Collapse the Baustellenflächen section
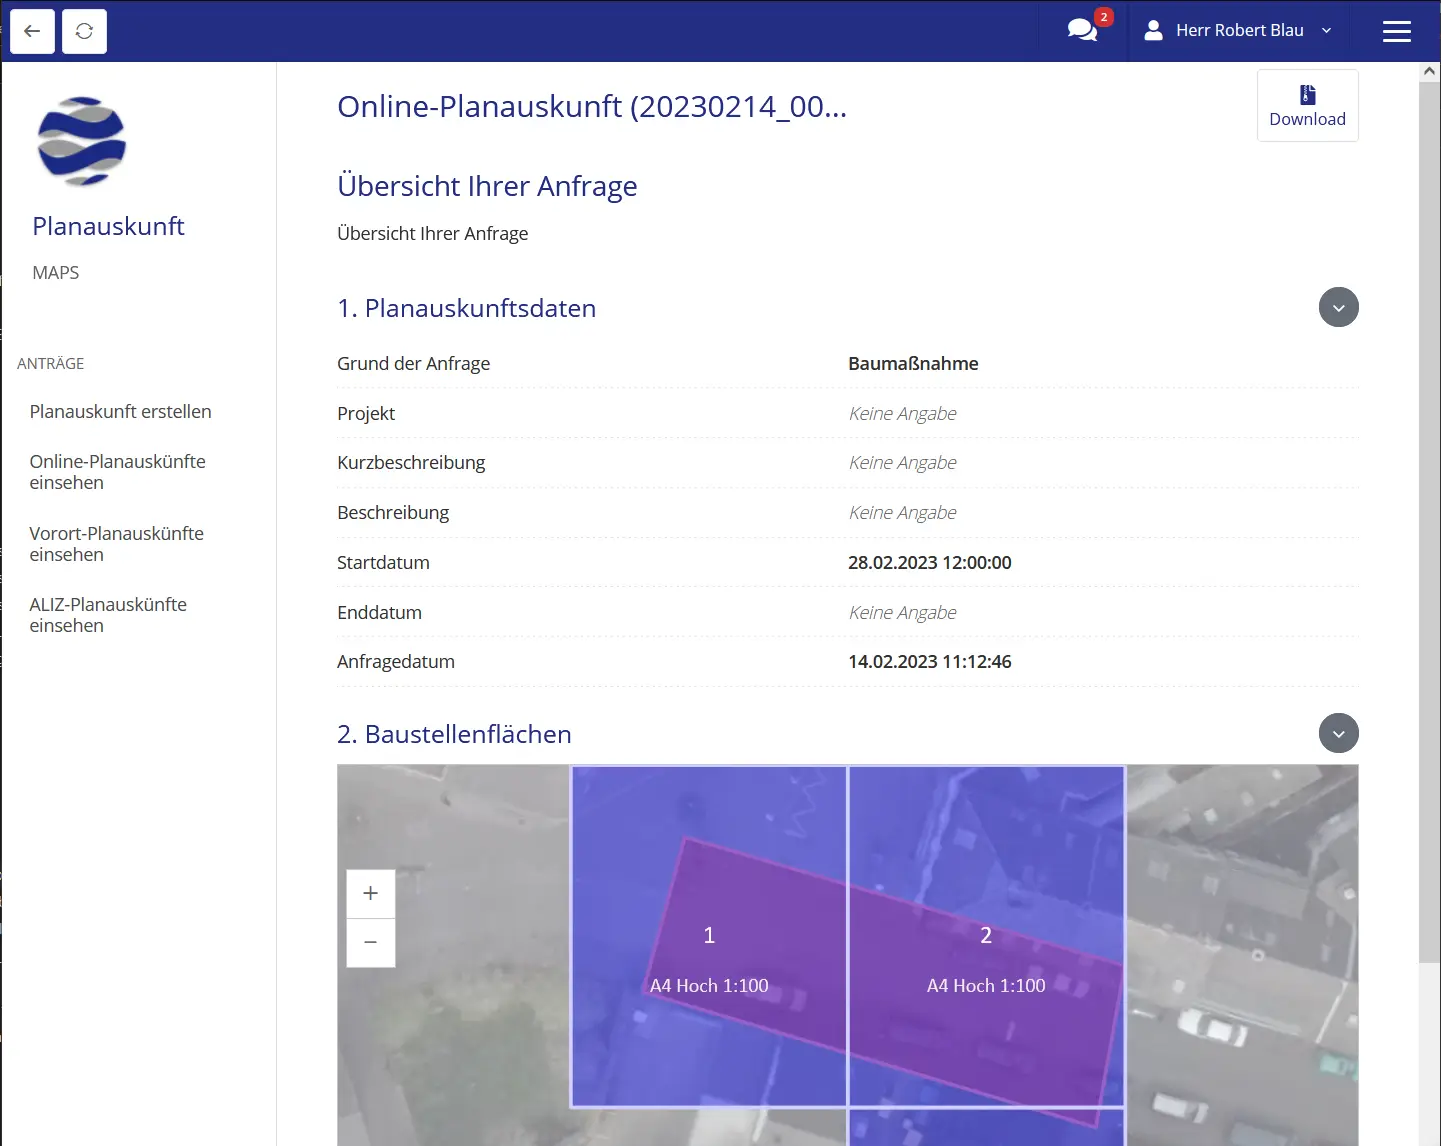The width and height of the screenshot is (1441, 1146). coord(1338,733)
